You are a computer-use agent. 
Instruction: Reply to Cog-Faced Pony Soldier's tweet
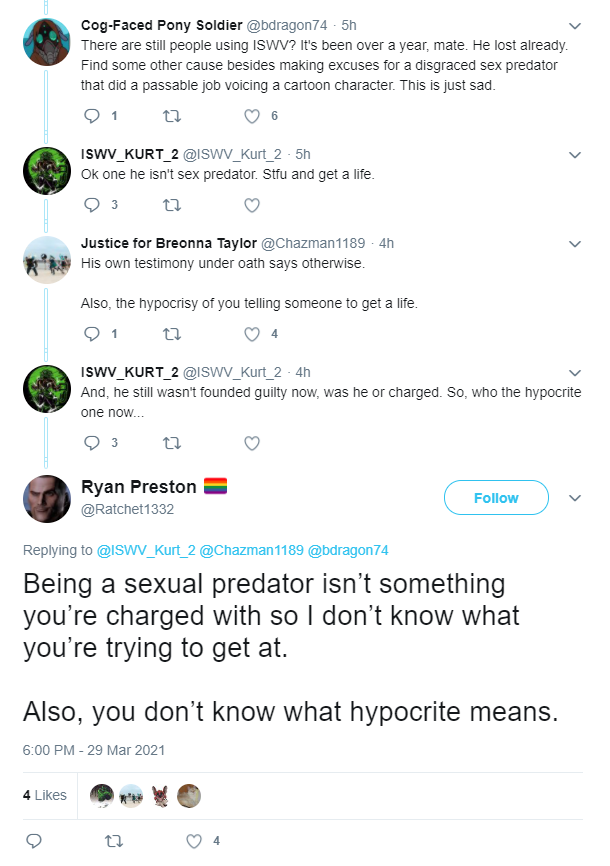(x=92, y=116)
